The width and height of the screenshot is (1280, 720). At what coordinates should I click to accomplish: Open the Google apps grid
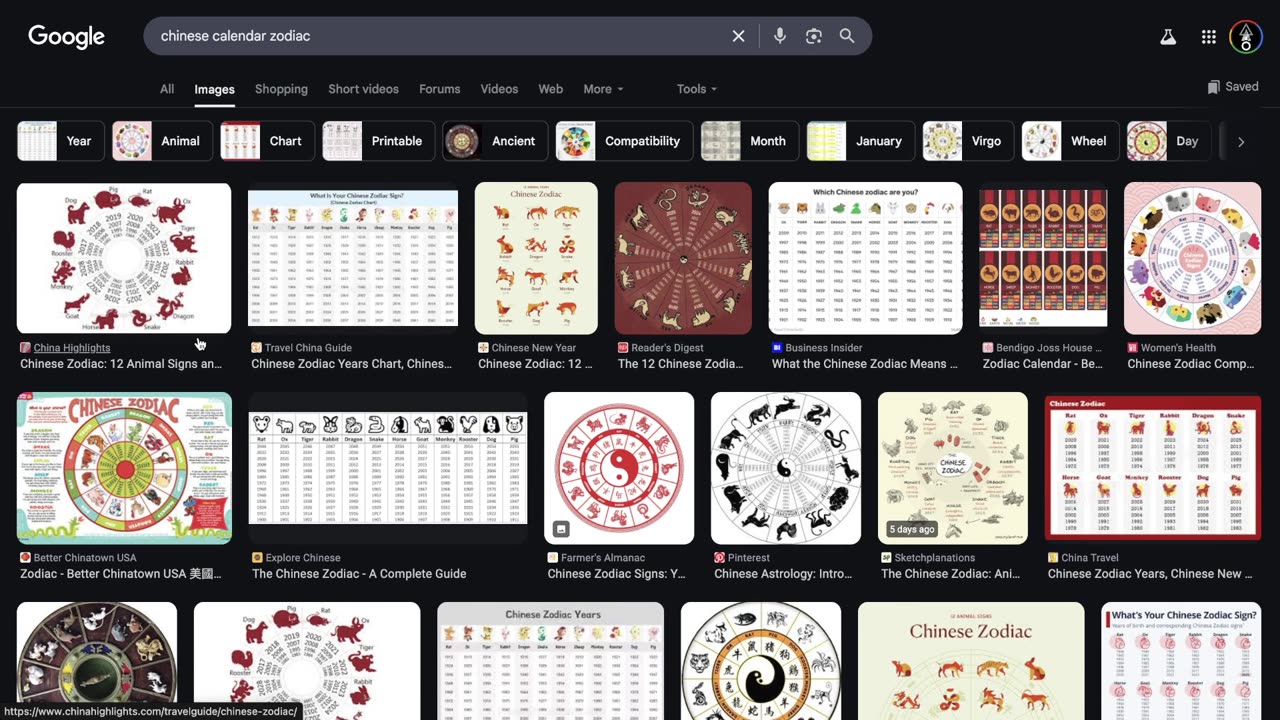pos(1209,37)
